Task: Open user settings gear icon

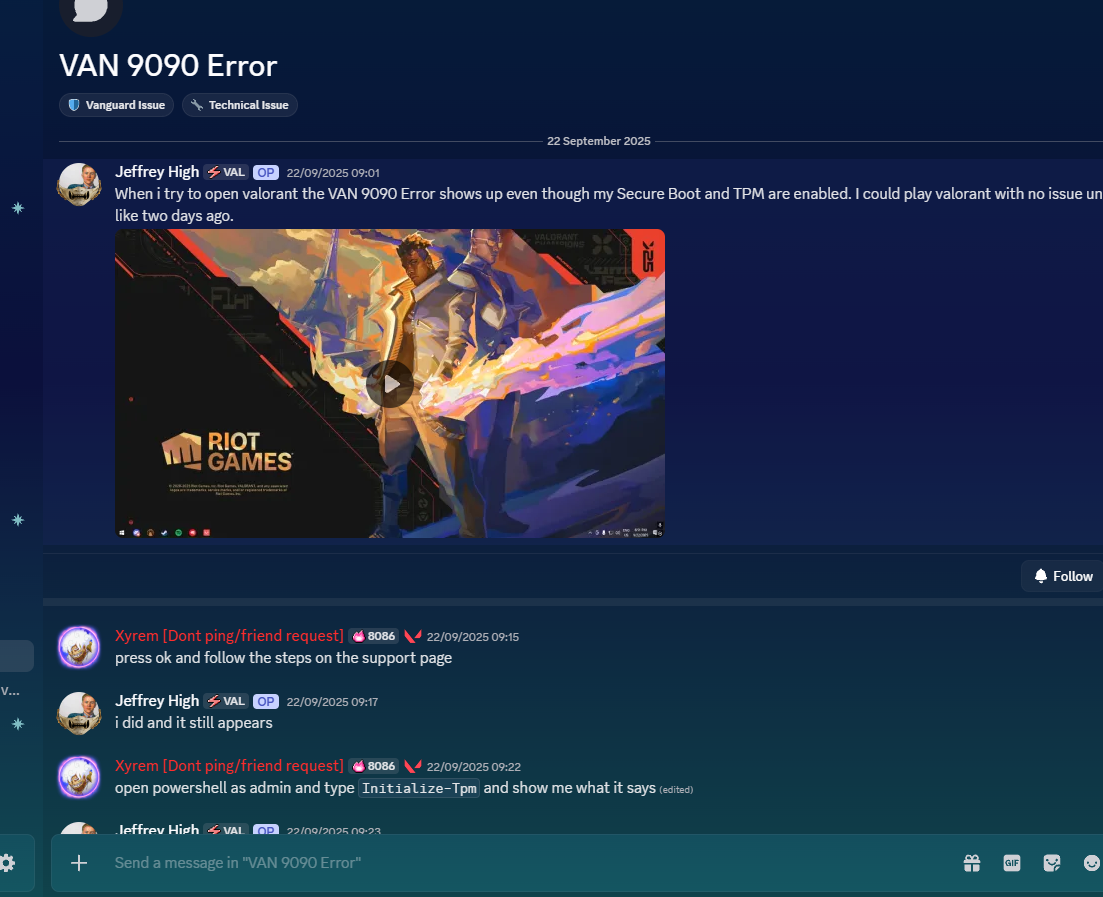Action: click(x=7, y=863)
